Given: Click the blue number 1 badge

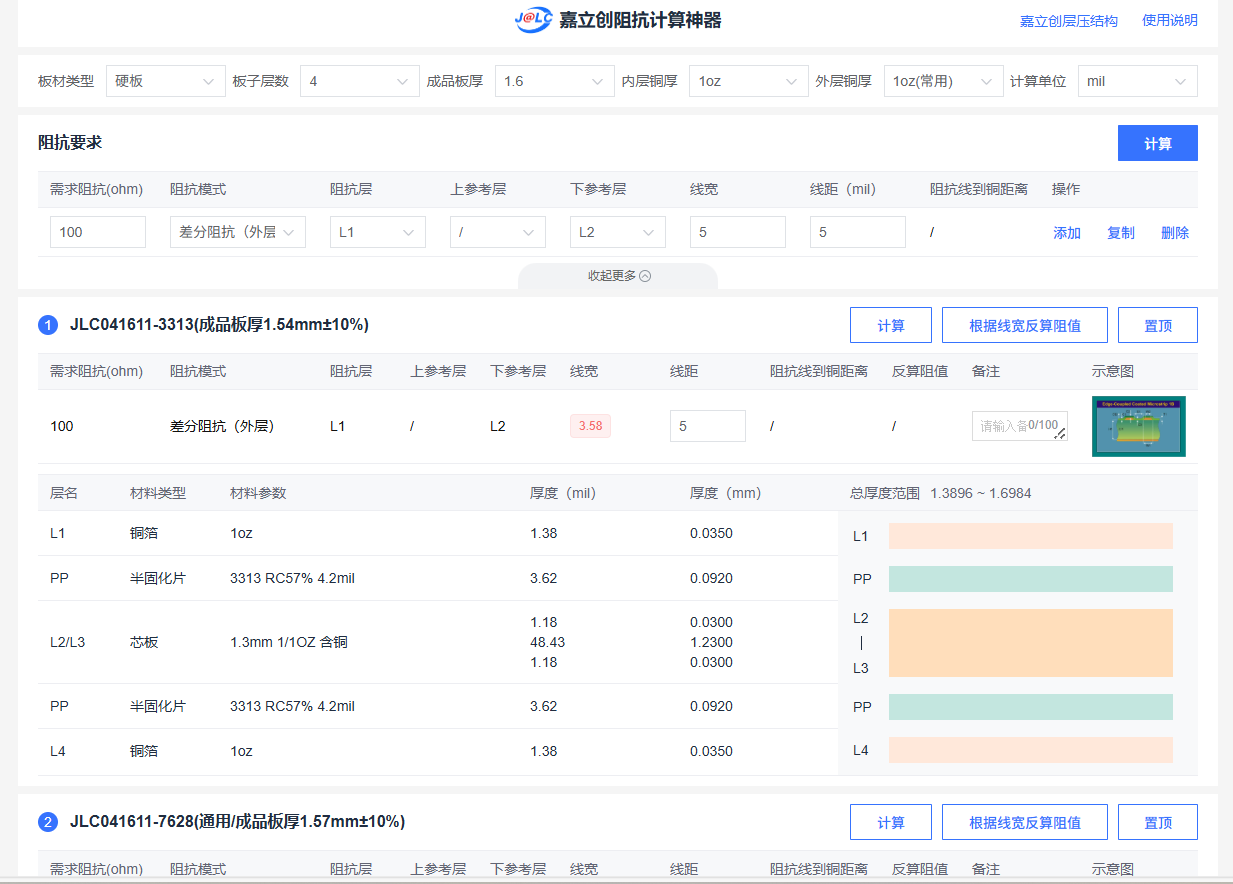Looking at the screenshot, I should [x=48, y=325].
